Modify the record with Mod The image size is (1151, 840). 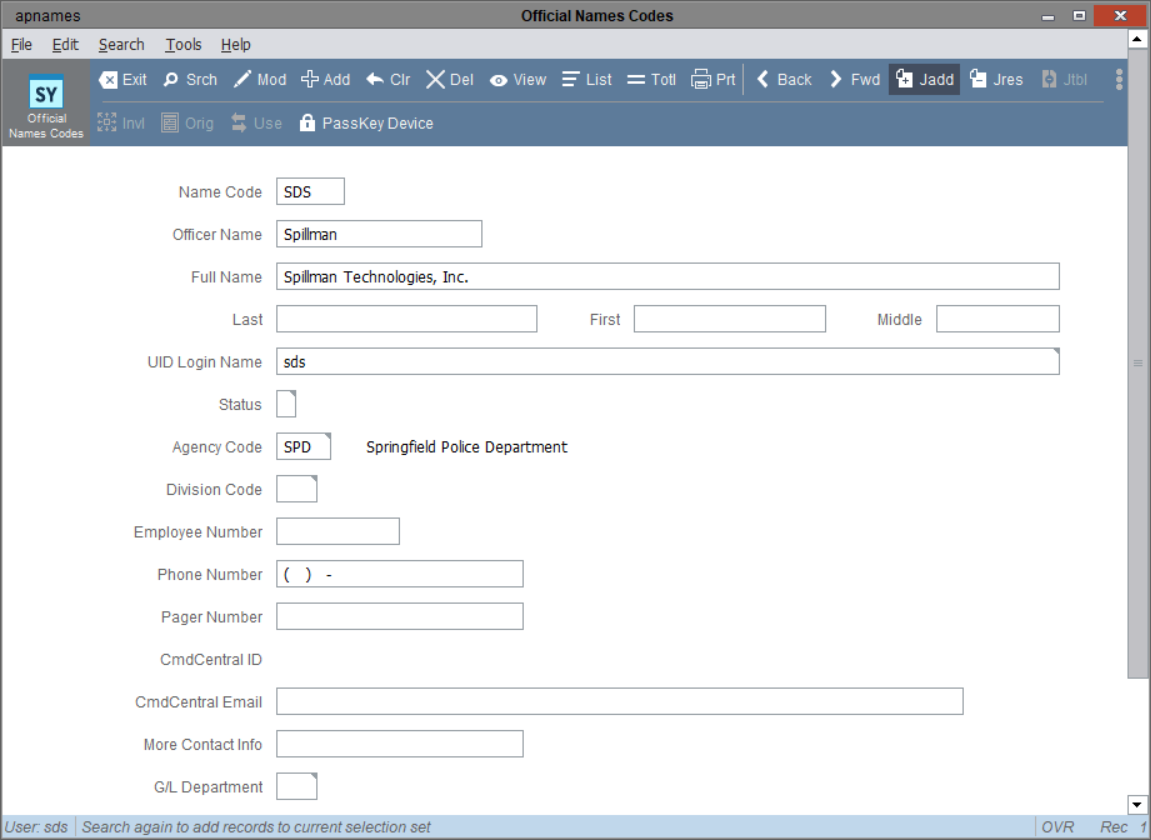[x=260, y=79]
